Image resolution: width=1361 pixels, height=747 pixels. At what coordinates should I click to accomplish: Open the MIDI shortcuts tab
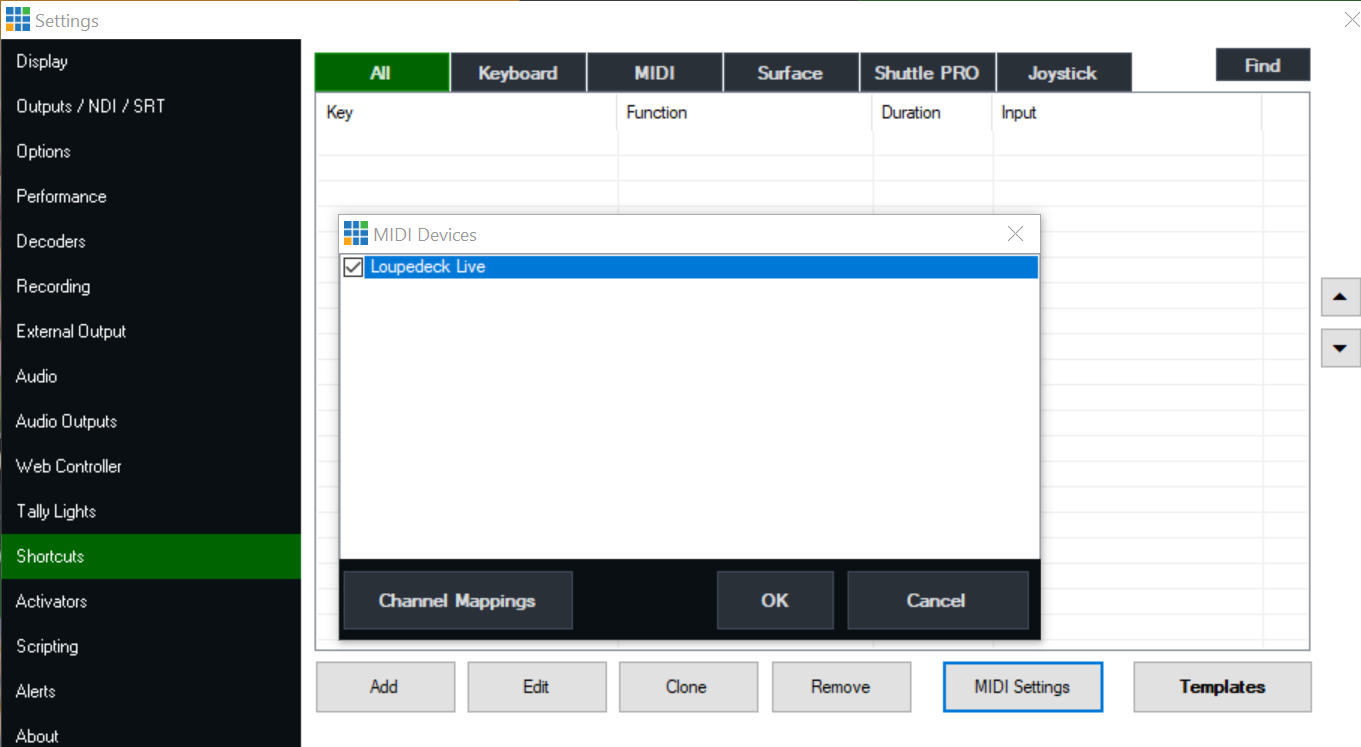click(x=654, y=71)
